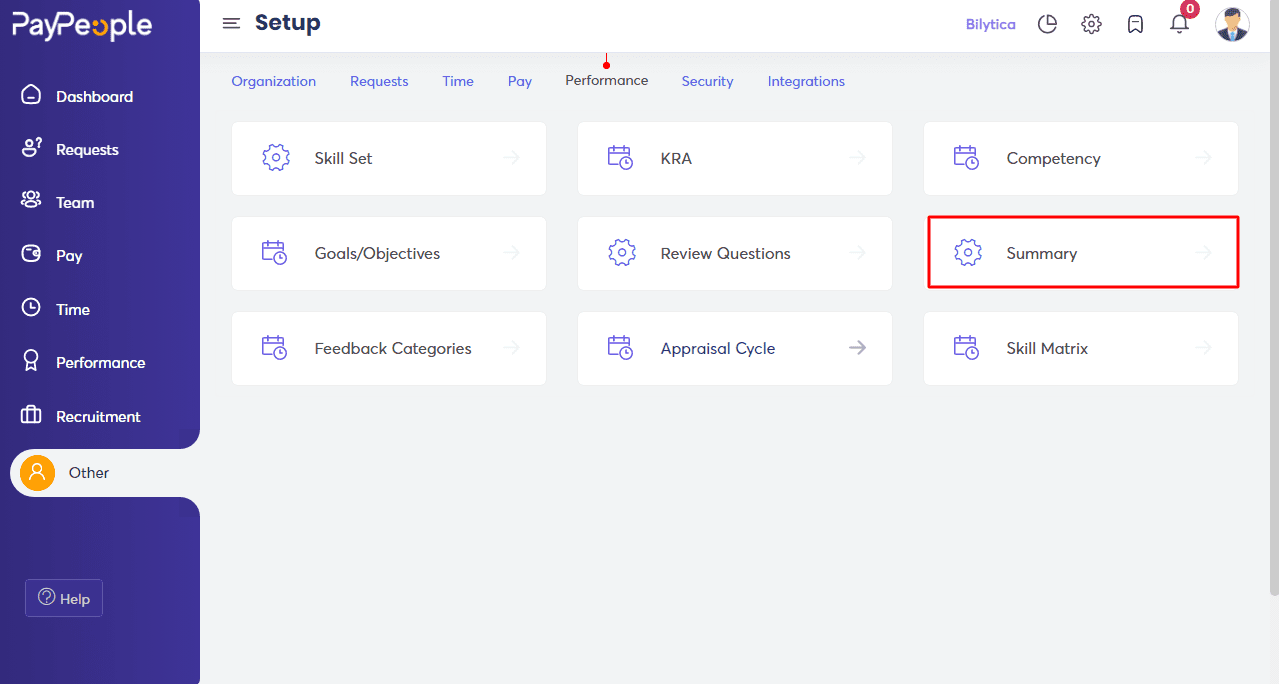Click arrow on the Appraisal Cycle card
The image size is (1279, 684).
pos(857,348)
